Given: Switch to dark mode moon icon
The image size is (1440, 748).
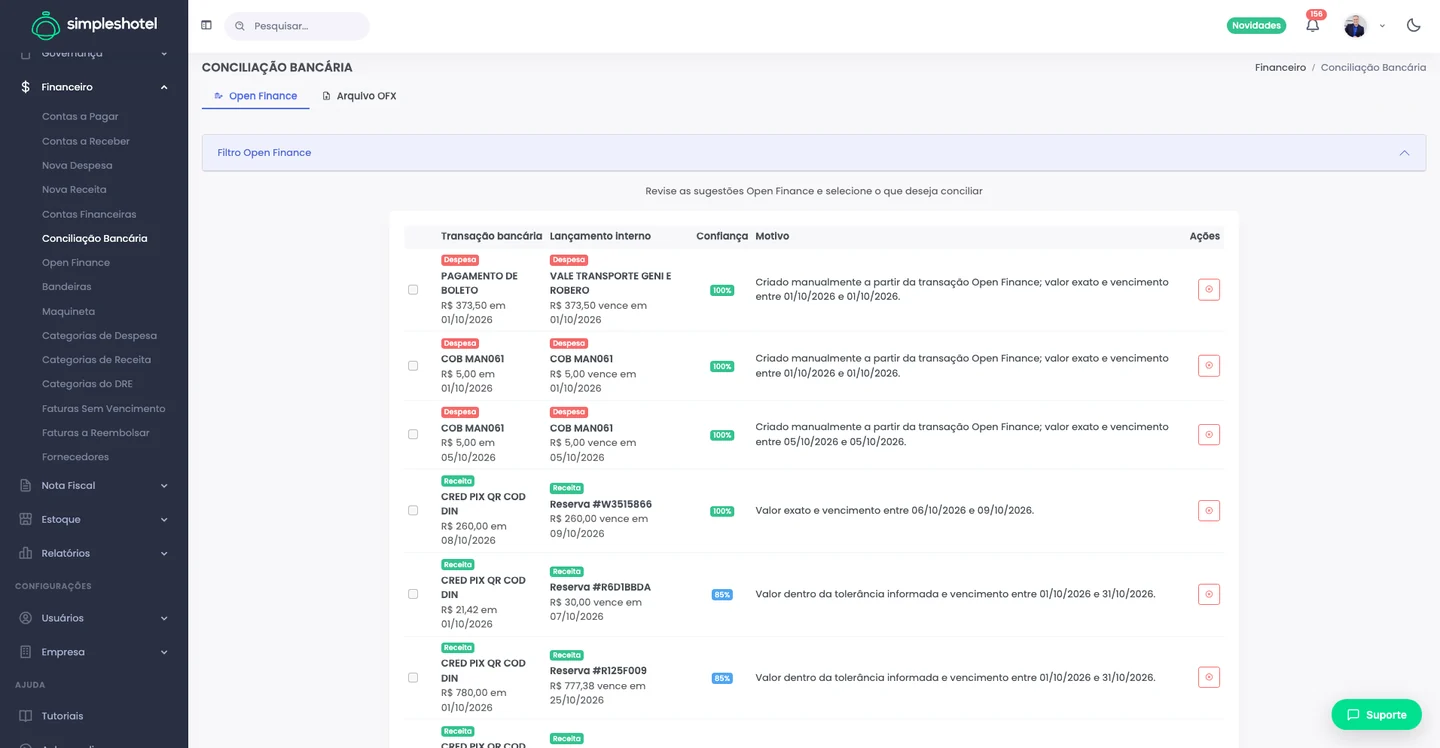Looking at the screenshot, I should pos(1413,25).
